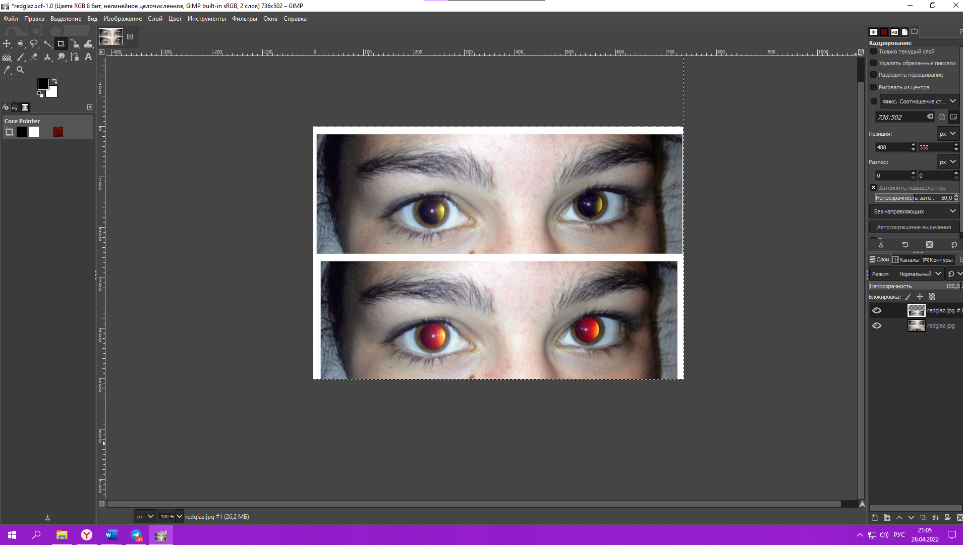The height and width of the screenshot is (545, 963).
Task: Select the Clone stamp tool
Action: [47, 57]
